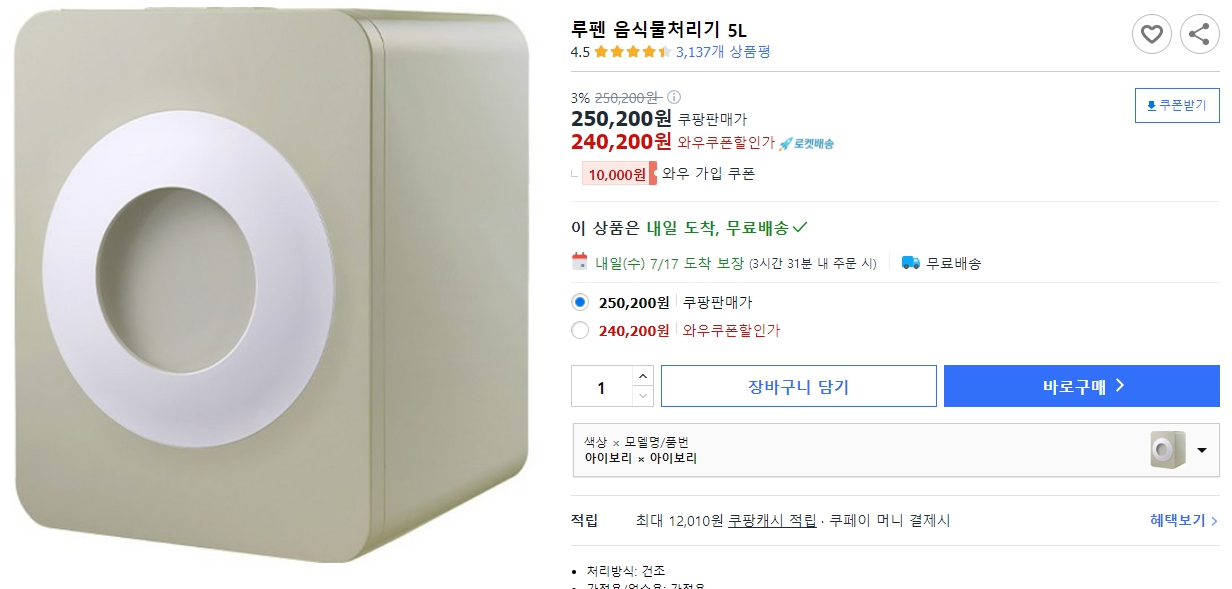This screenshot has width=1232, height=589.
Task: Click the 장바구니 담기 cart button
Action: (x=800, y=386)
